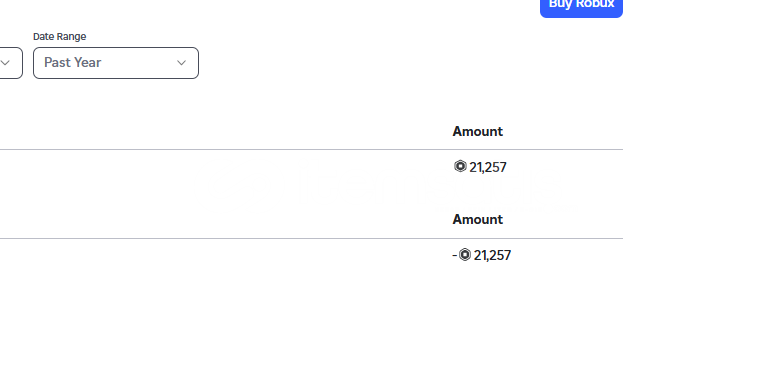Click the minus sign before the Robux icon
Viewport: 772px width, 372px height.
[x=454, y=255]
